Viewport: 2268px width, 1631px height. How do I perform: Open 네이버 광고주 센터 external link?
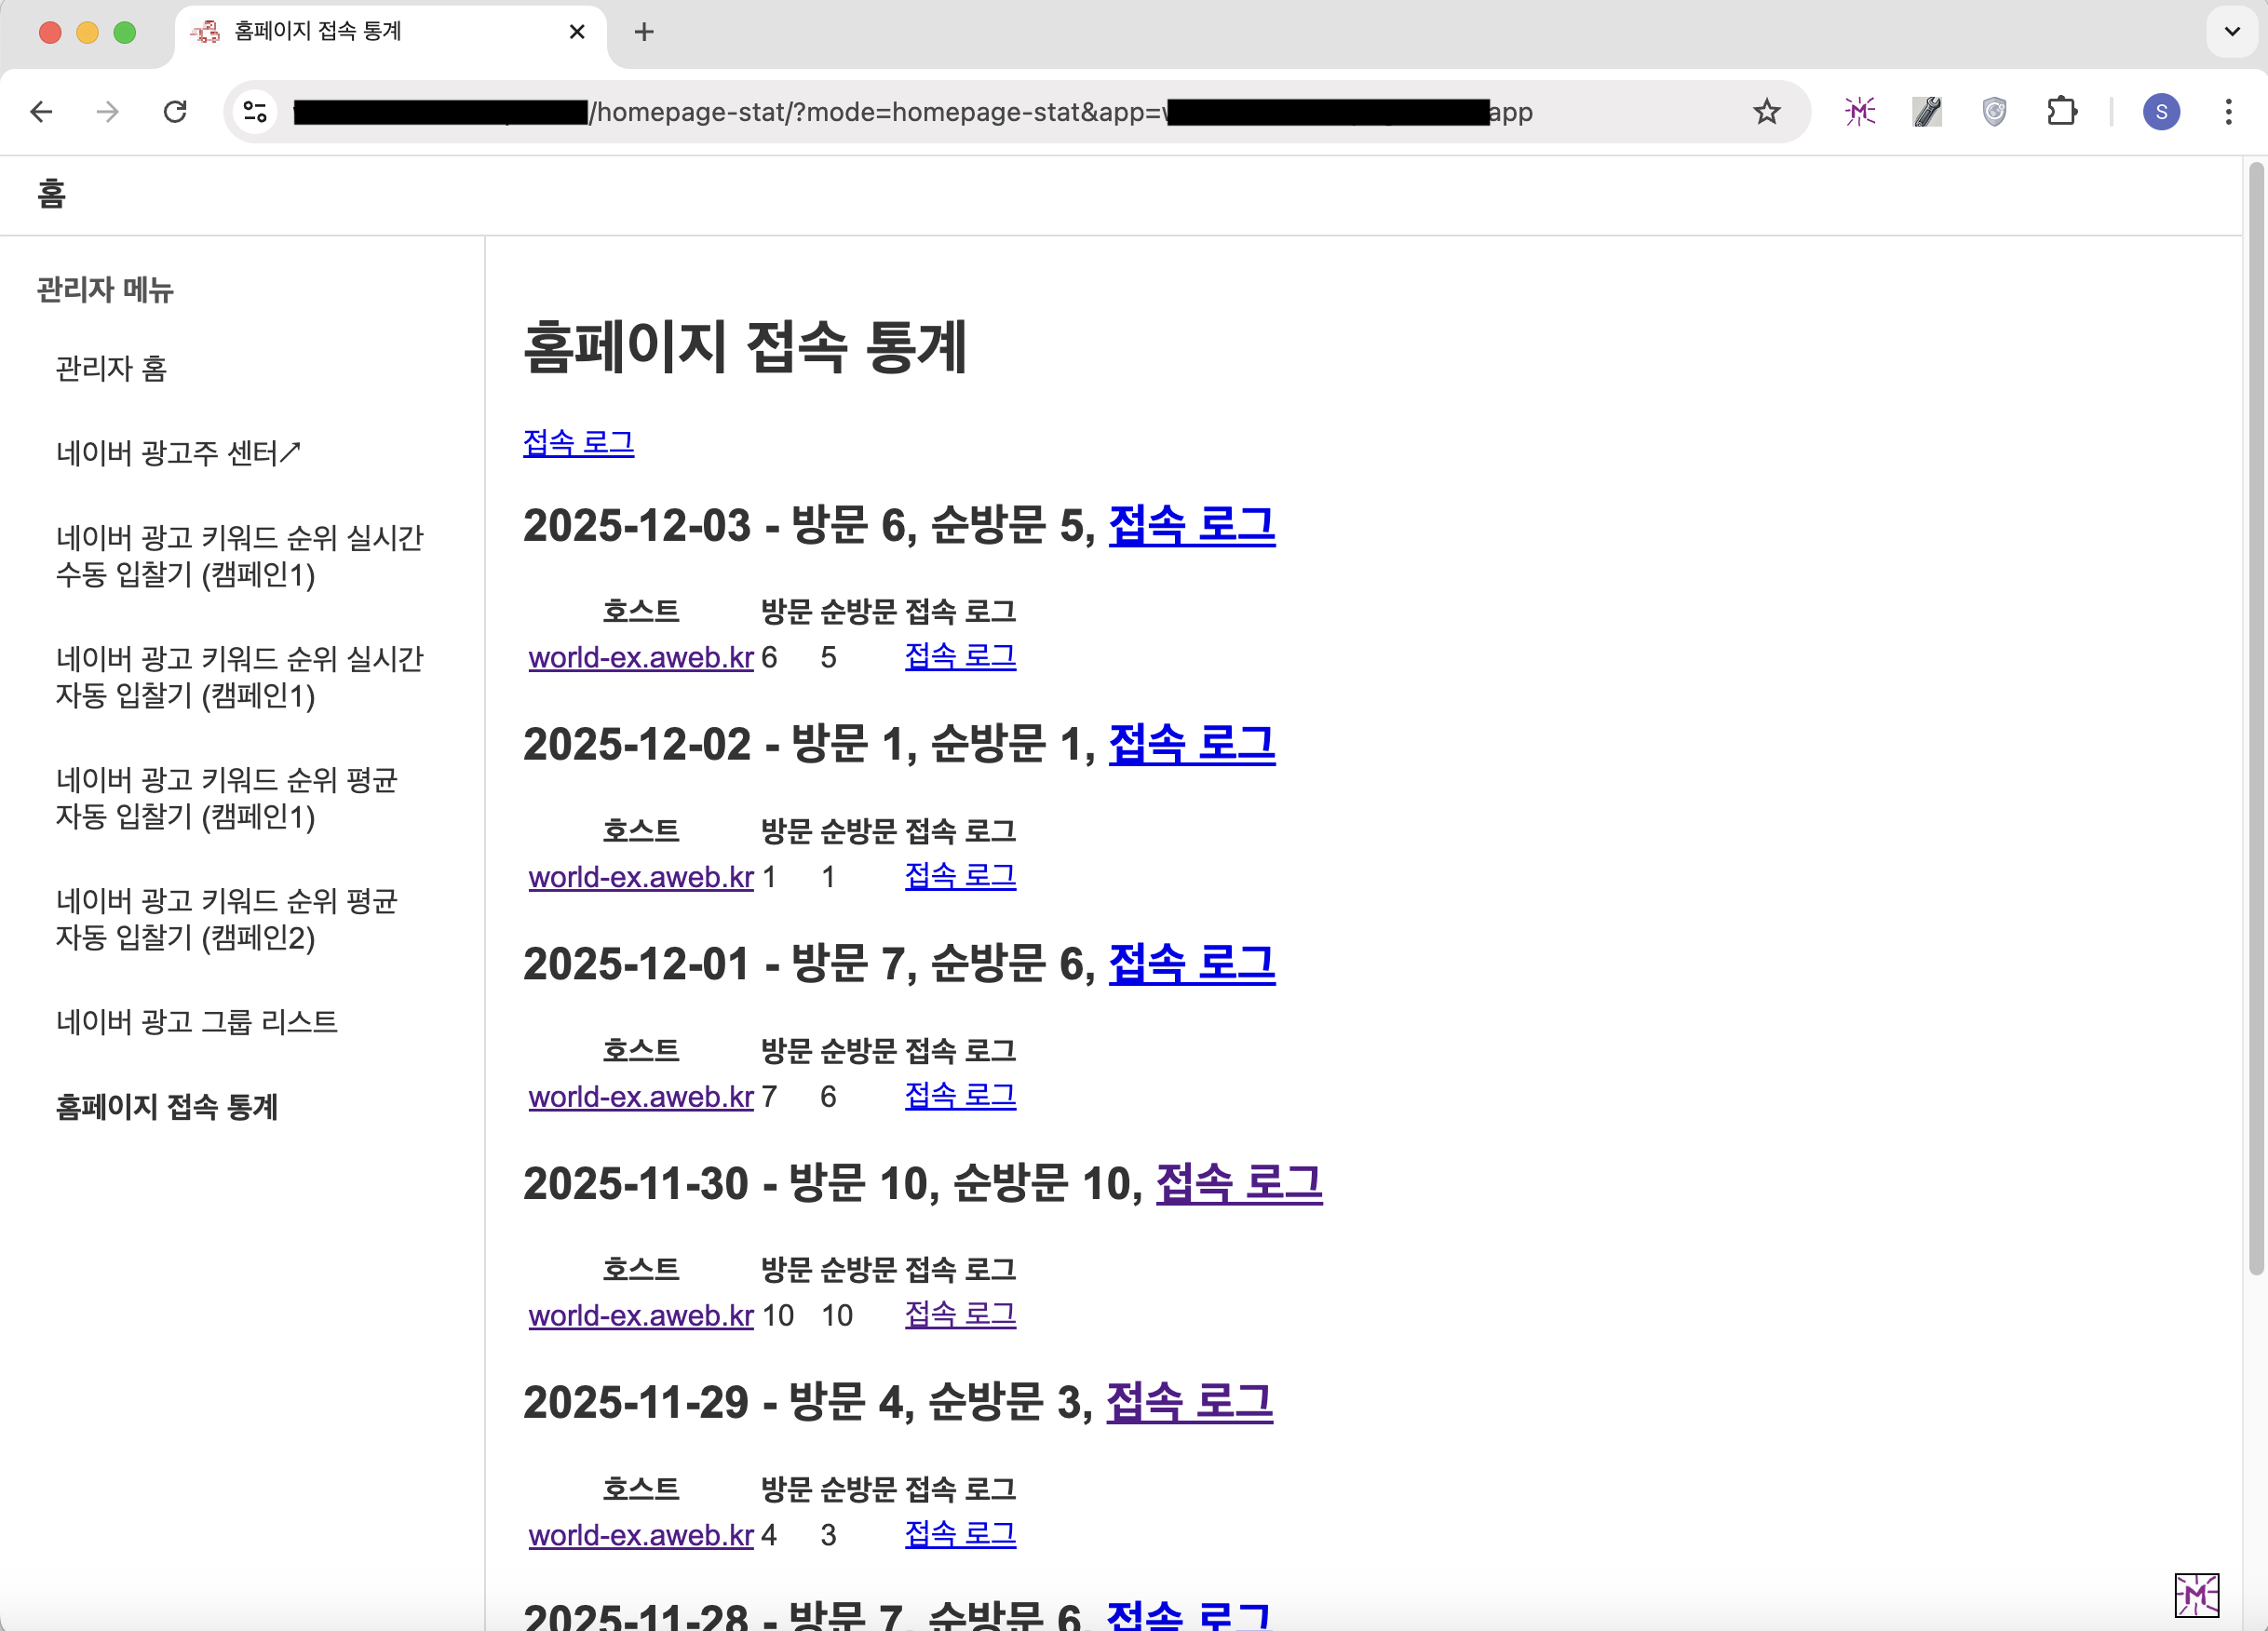click(x=178, y=454)
